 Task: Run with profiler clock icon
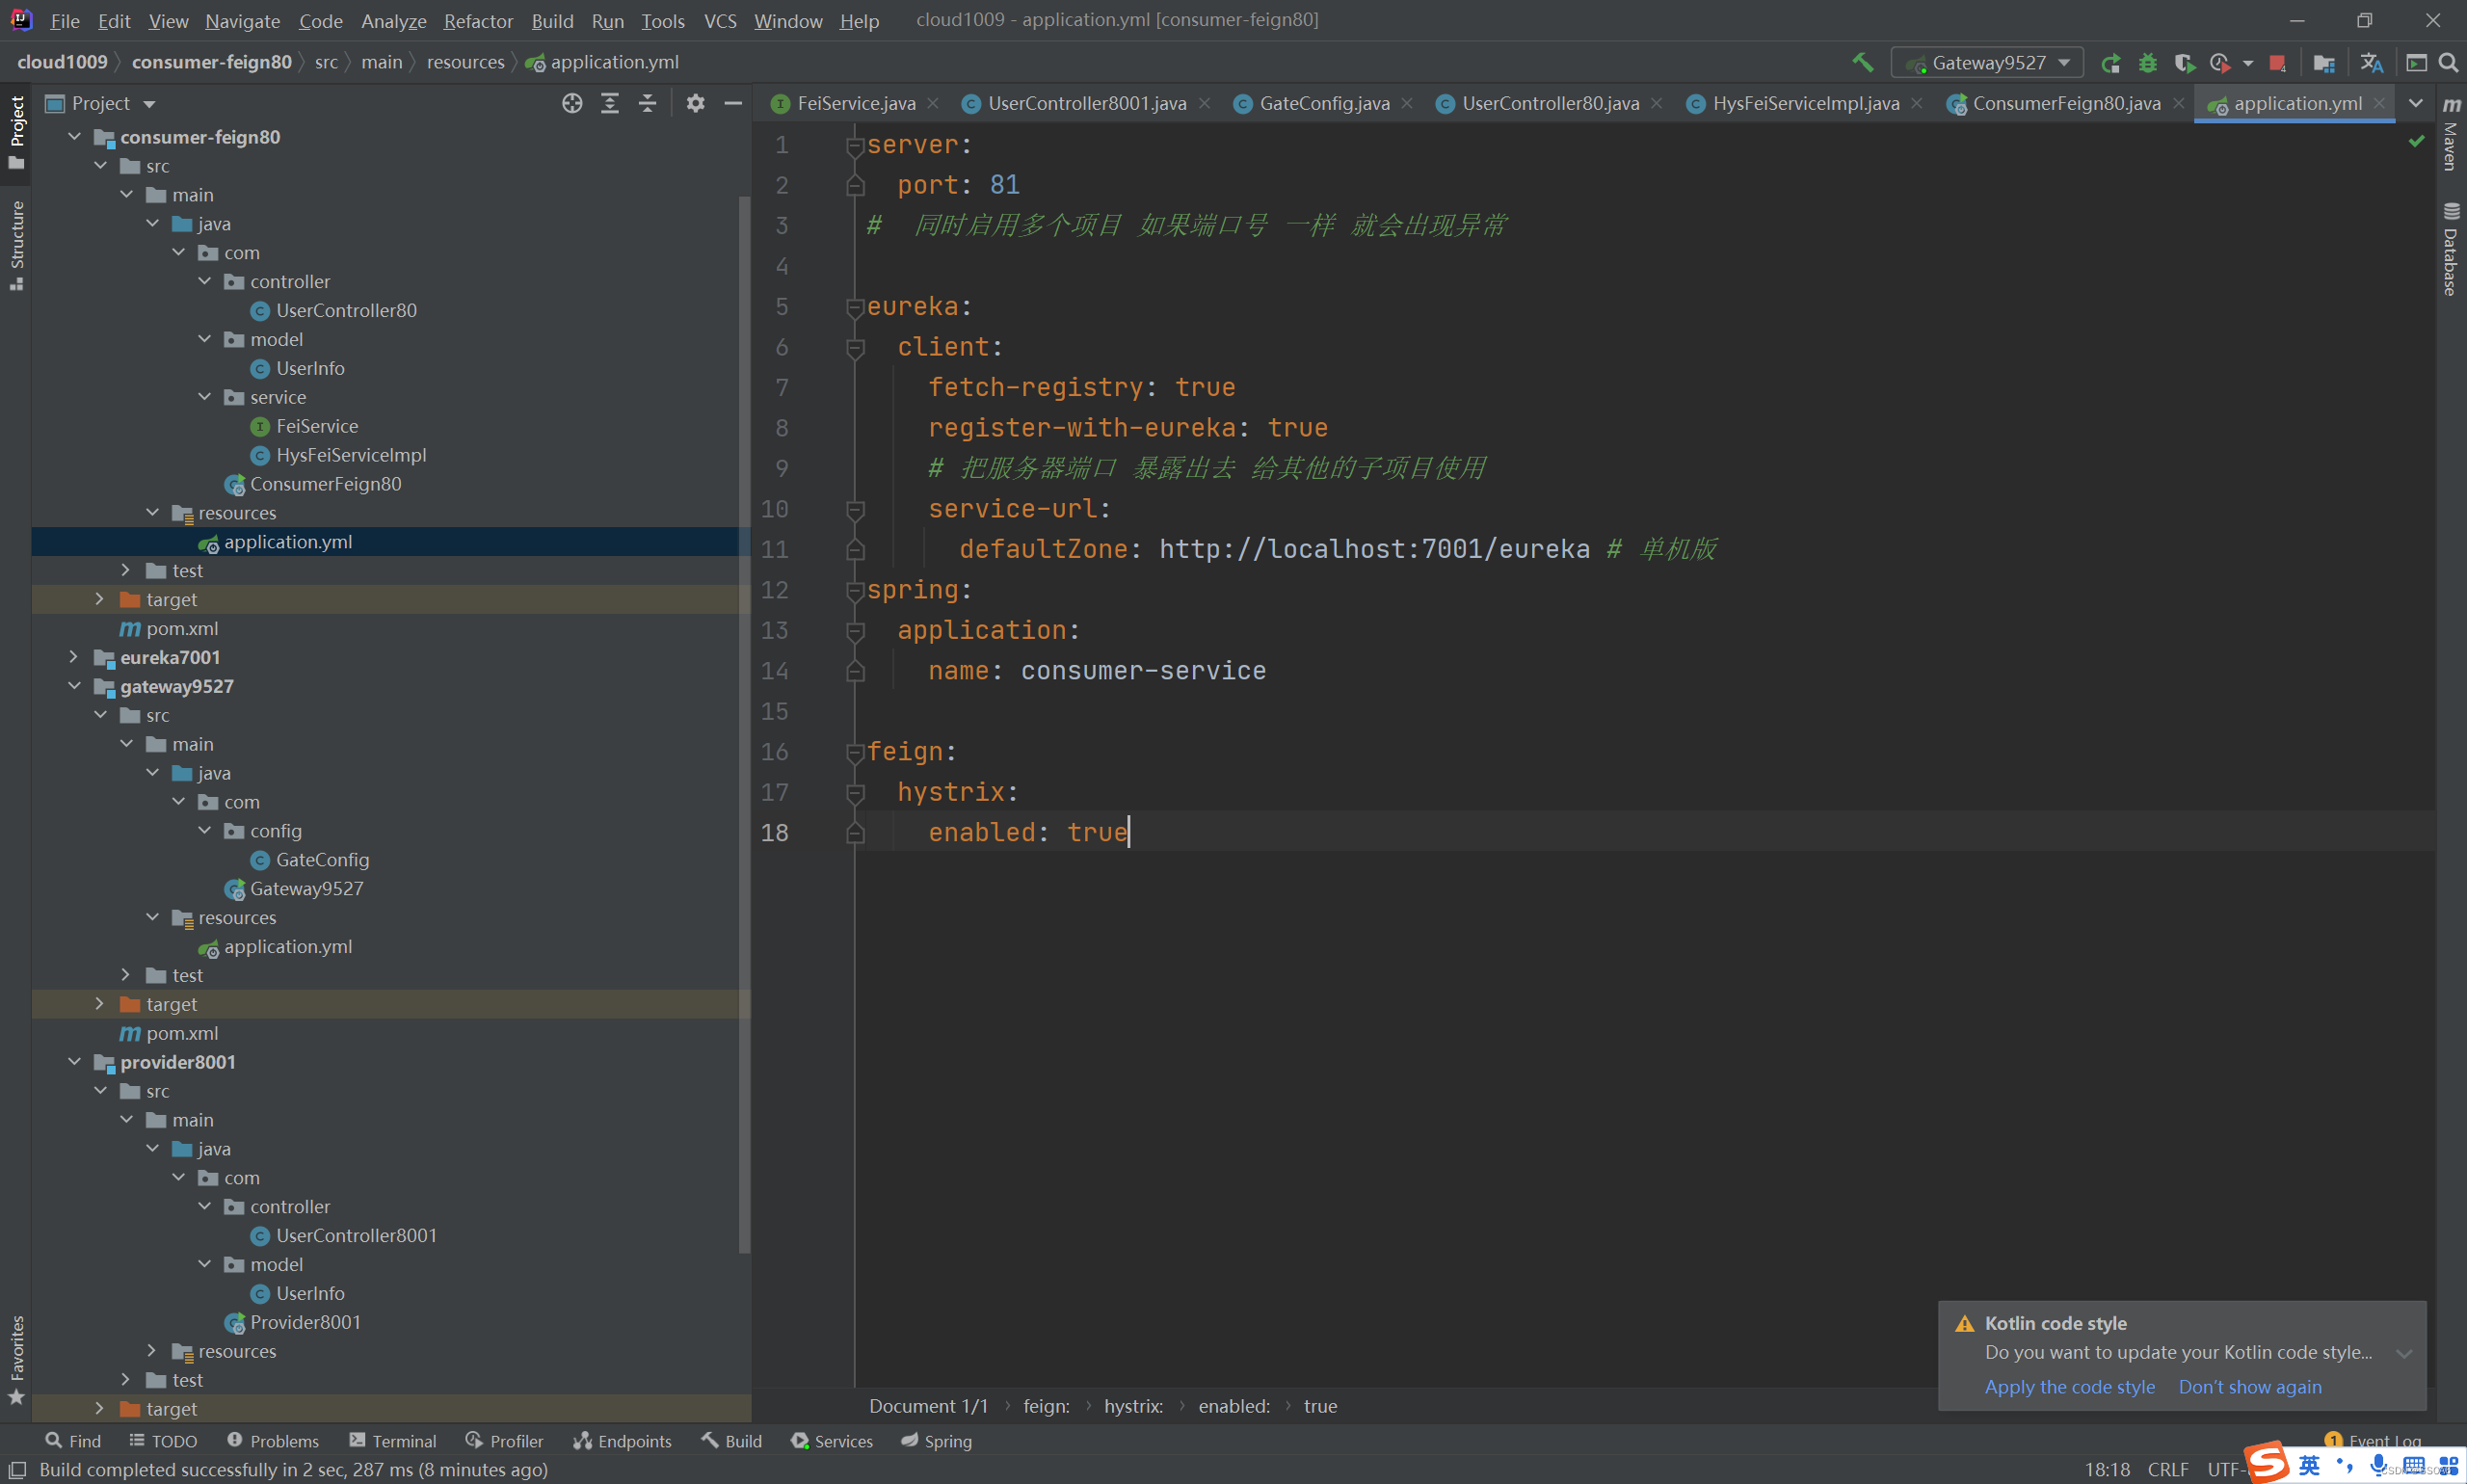coord(2220,63)
